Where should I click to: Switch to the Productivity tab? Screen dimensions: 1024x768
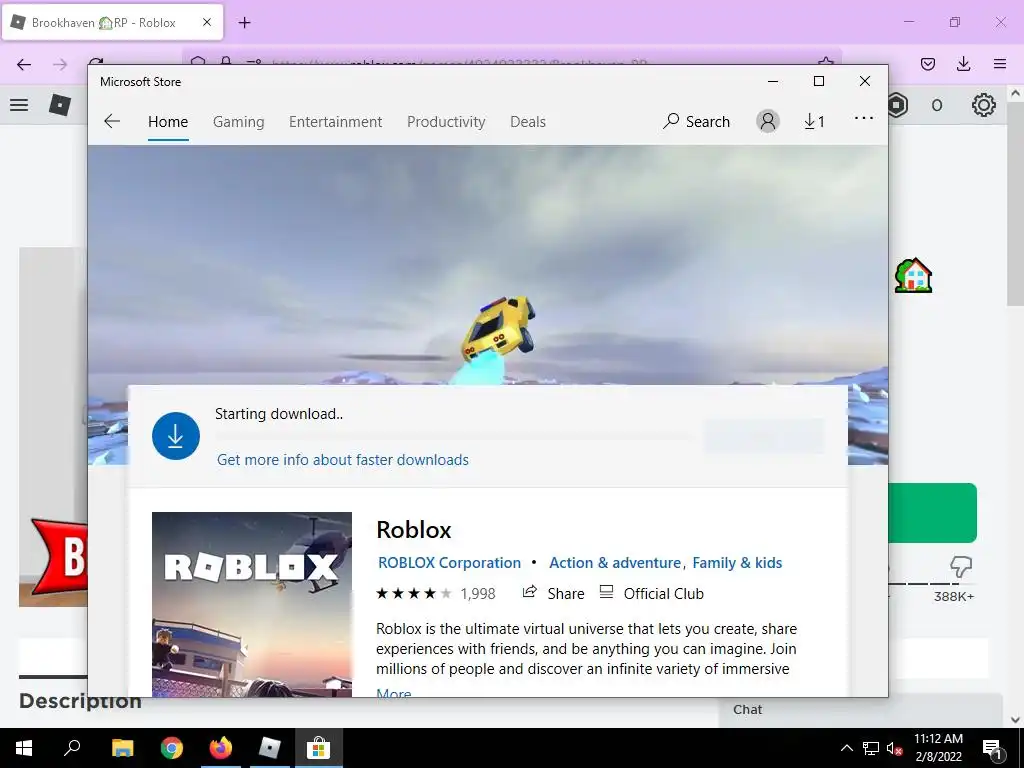pyautogui.click(x=446, y=121)
